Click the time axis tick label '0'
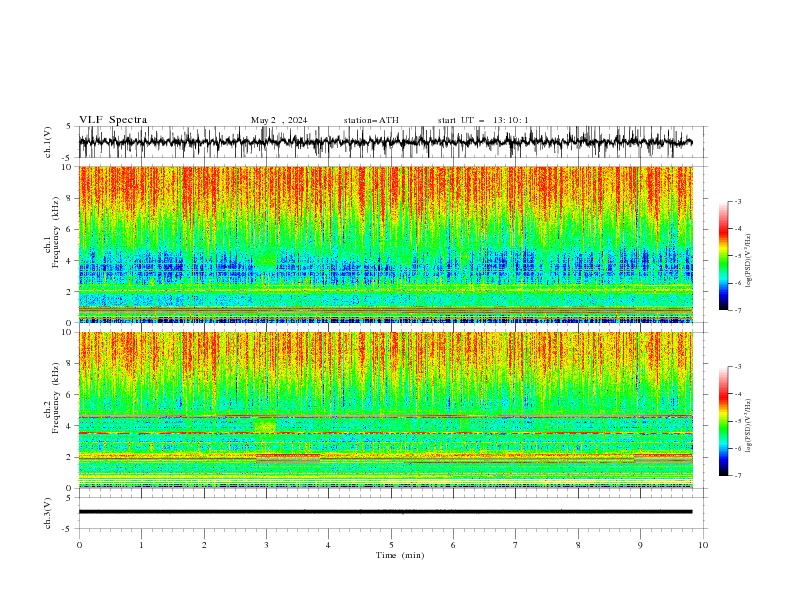This screenshot has width=792, height=612. point(79,545)
